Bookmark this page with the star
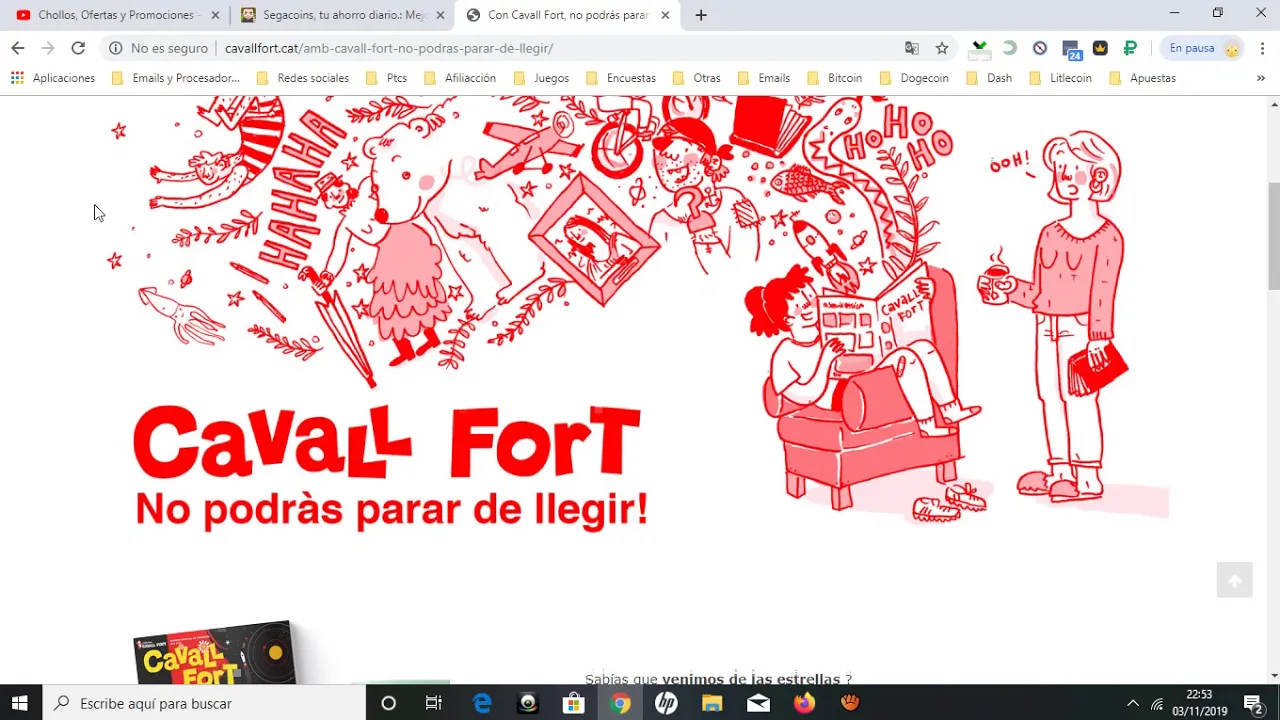Image resolution: width=1280 pixels, height=720 pixels. (942, 48)
